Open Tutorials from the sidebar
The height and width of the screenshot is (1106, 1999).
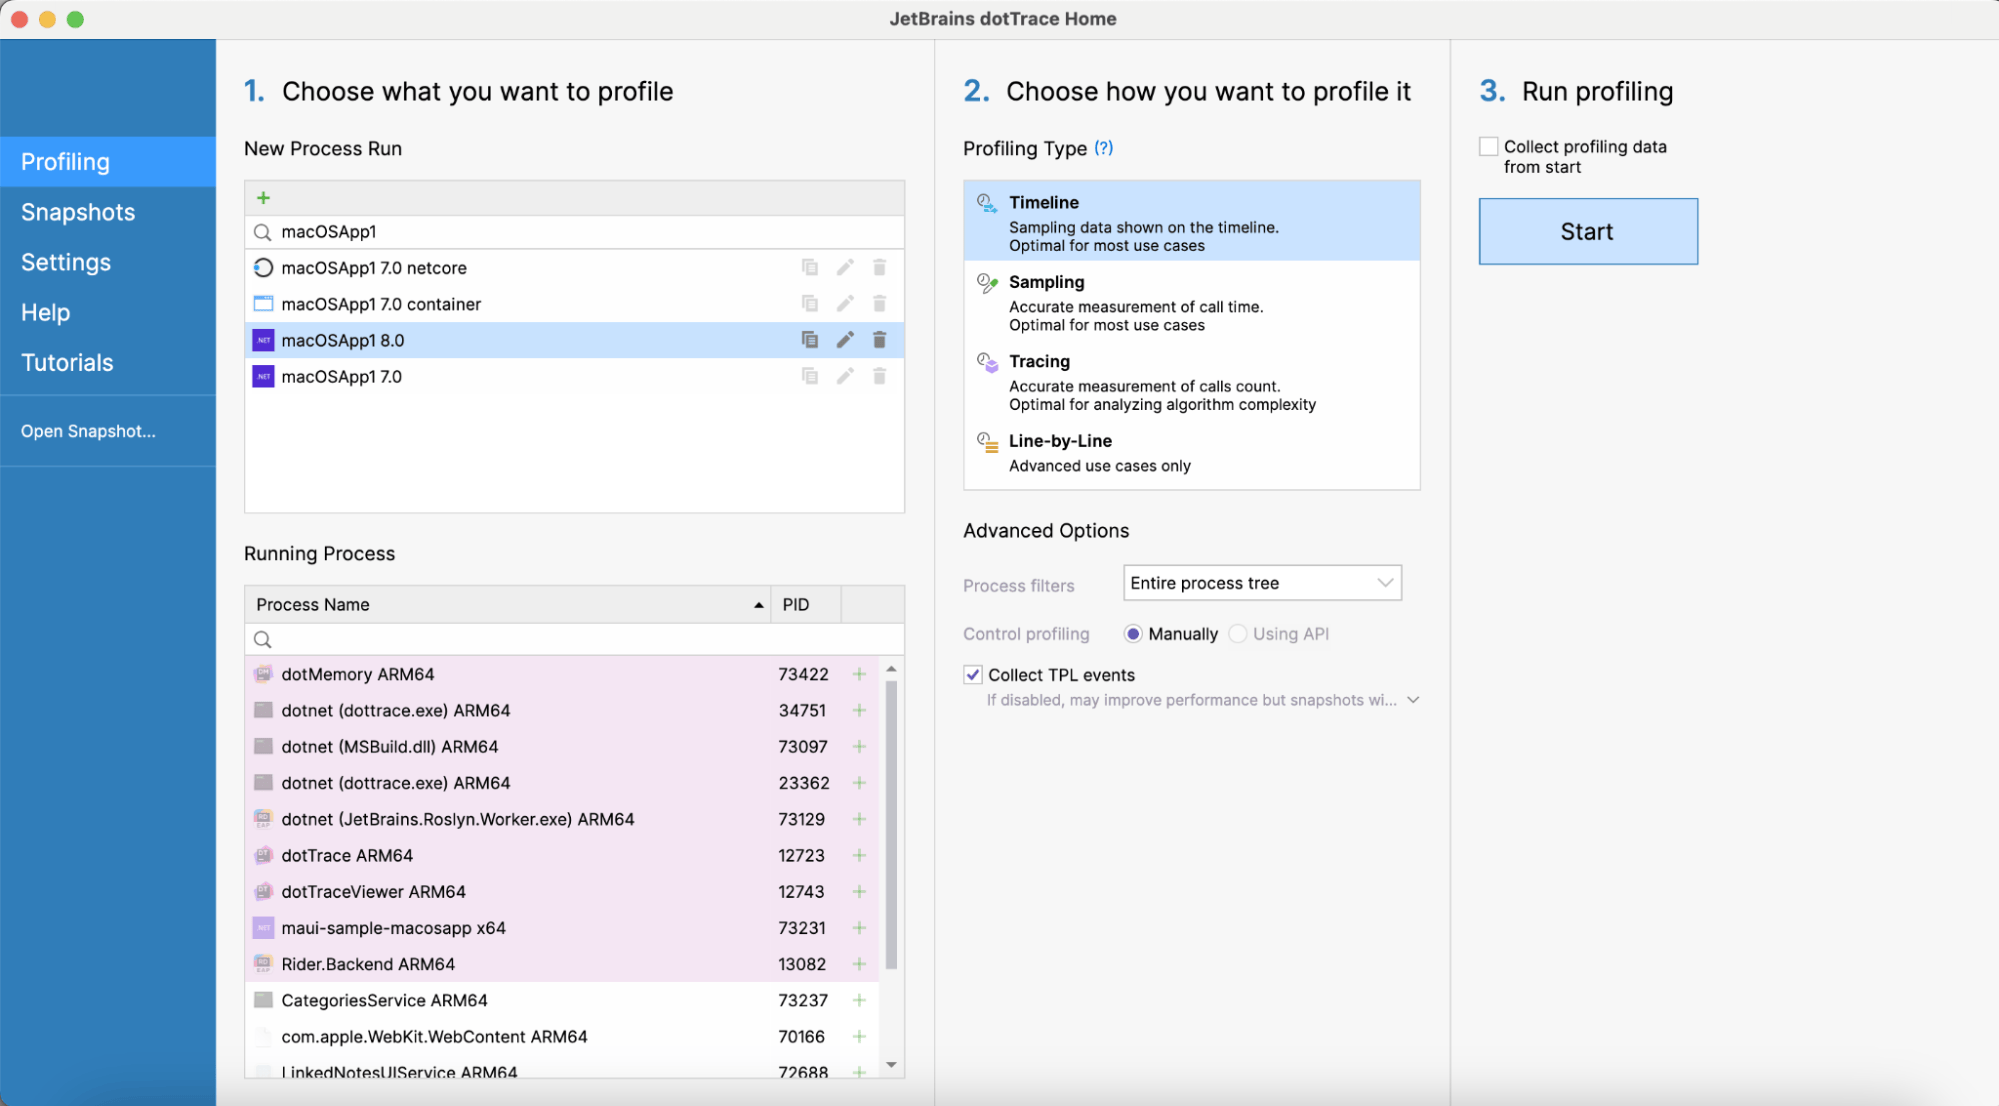67,362
